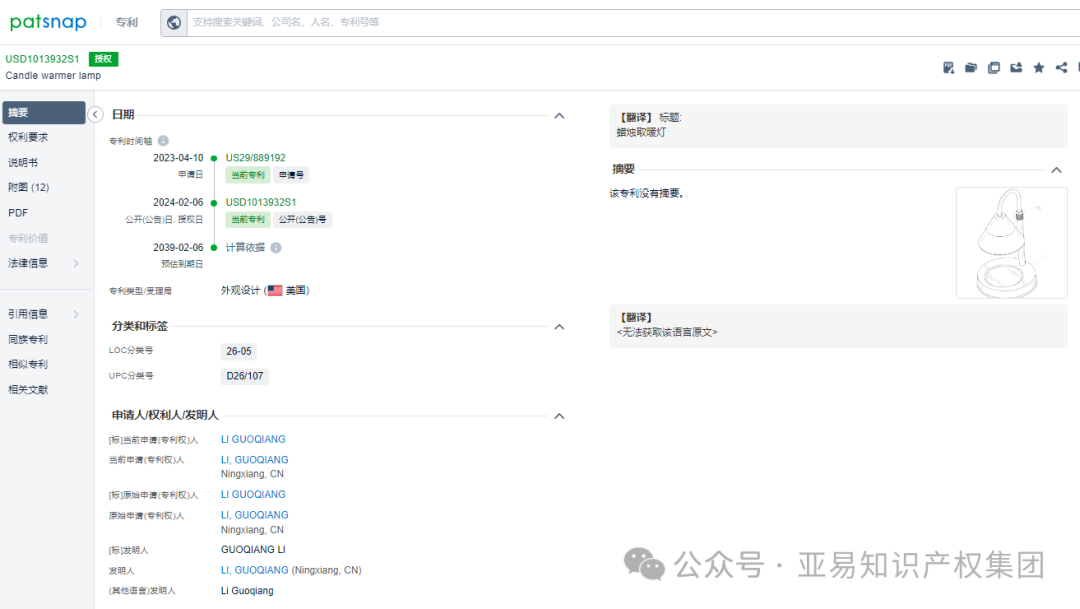Collapse the left sidebar with the arrow circle
The image size is (1080, 609).
coord(96,114)
